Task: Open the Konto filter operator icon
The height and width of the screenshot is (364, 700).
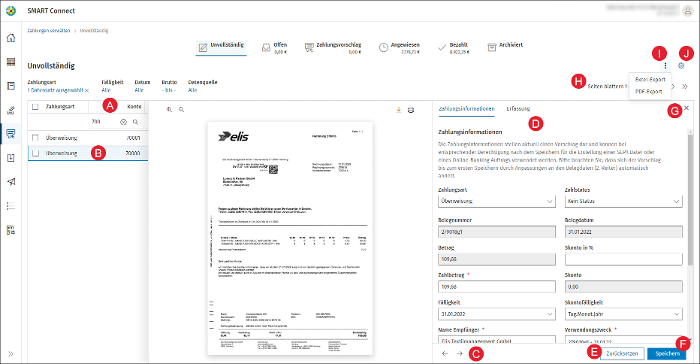Action: [x=123, y=122]
